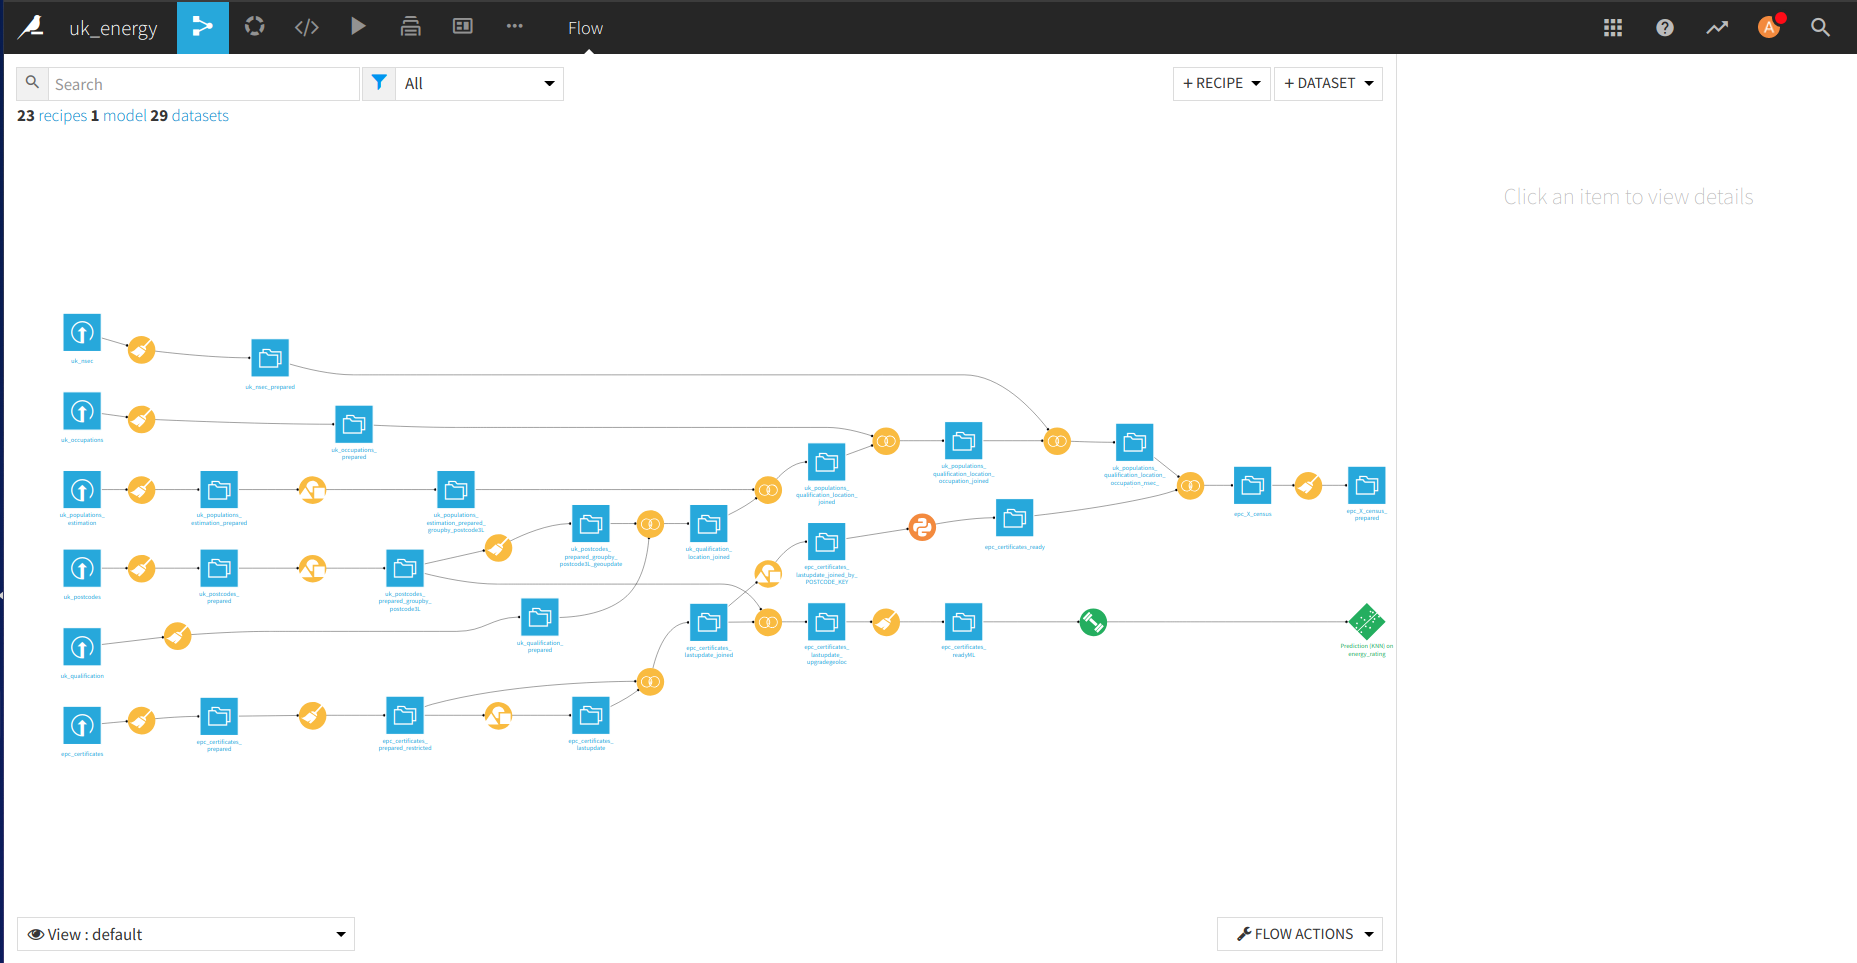1857x963 pixels.
Task: Open the three-dots more menu in navbar
Action: pos(514,27)
